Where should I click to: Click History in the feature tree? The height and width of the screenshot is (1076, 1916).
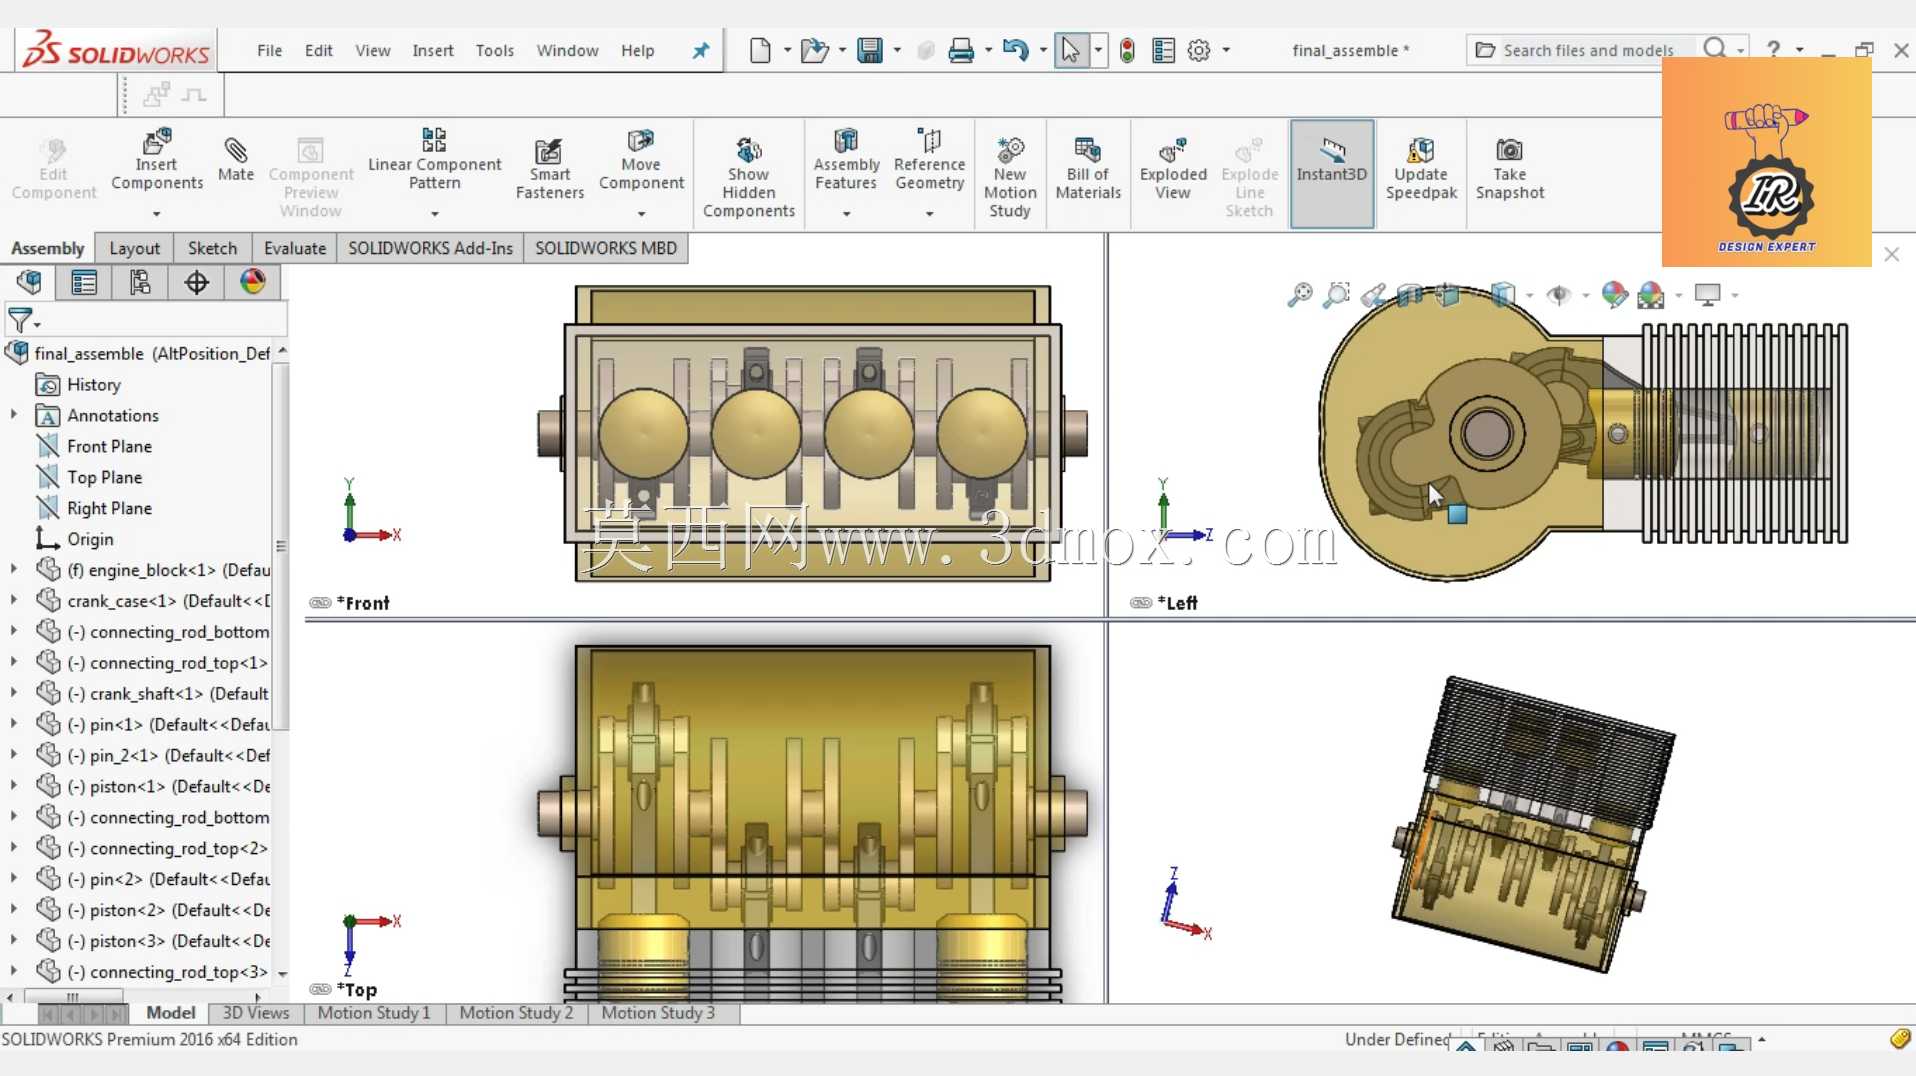pos(93,384)
